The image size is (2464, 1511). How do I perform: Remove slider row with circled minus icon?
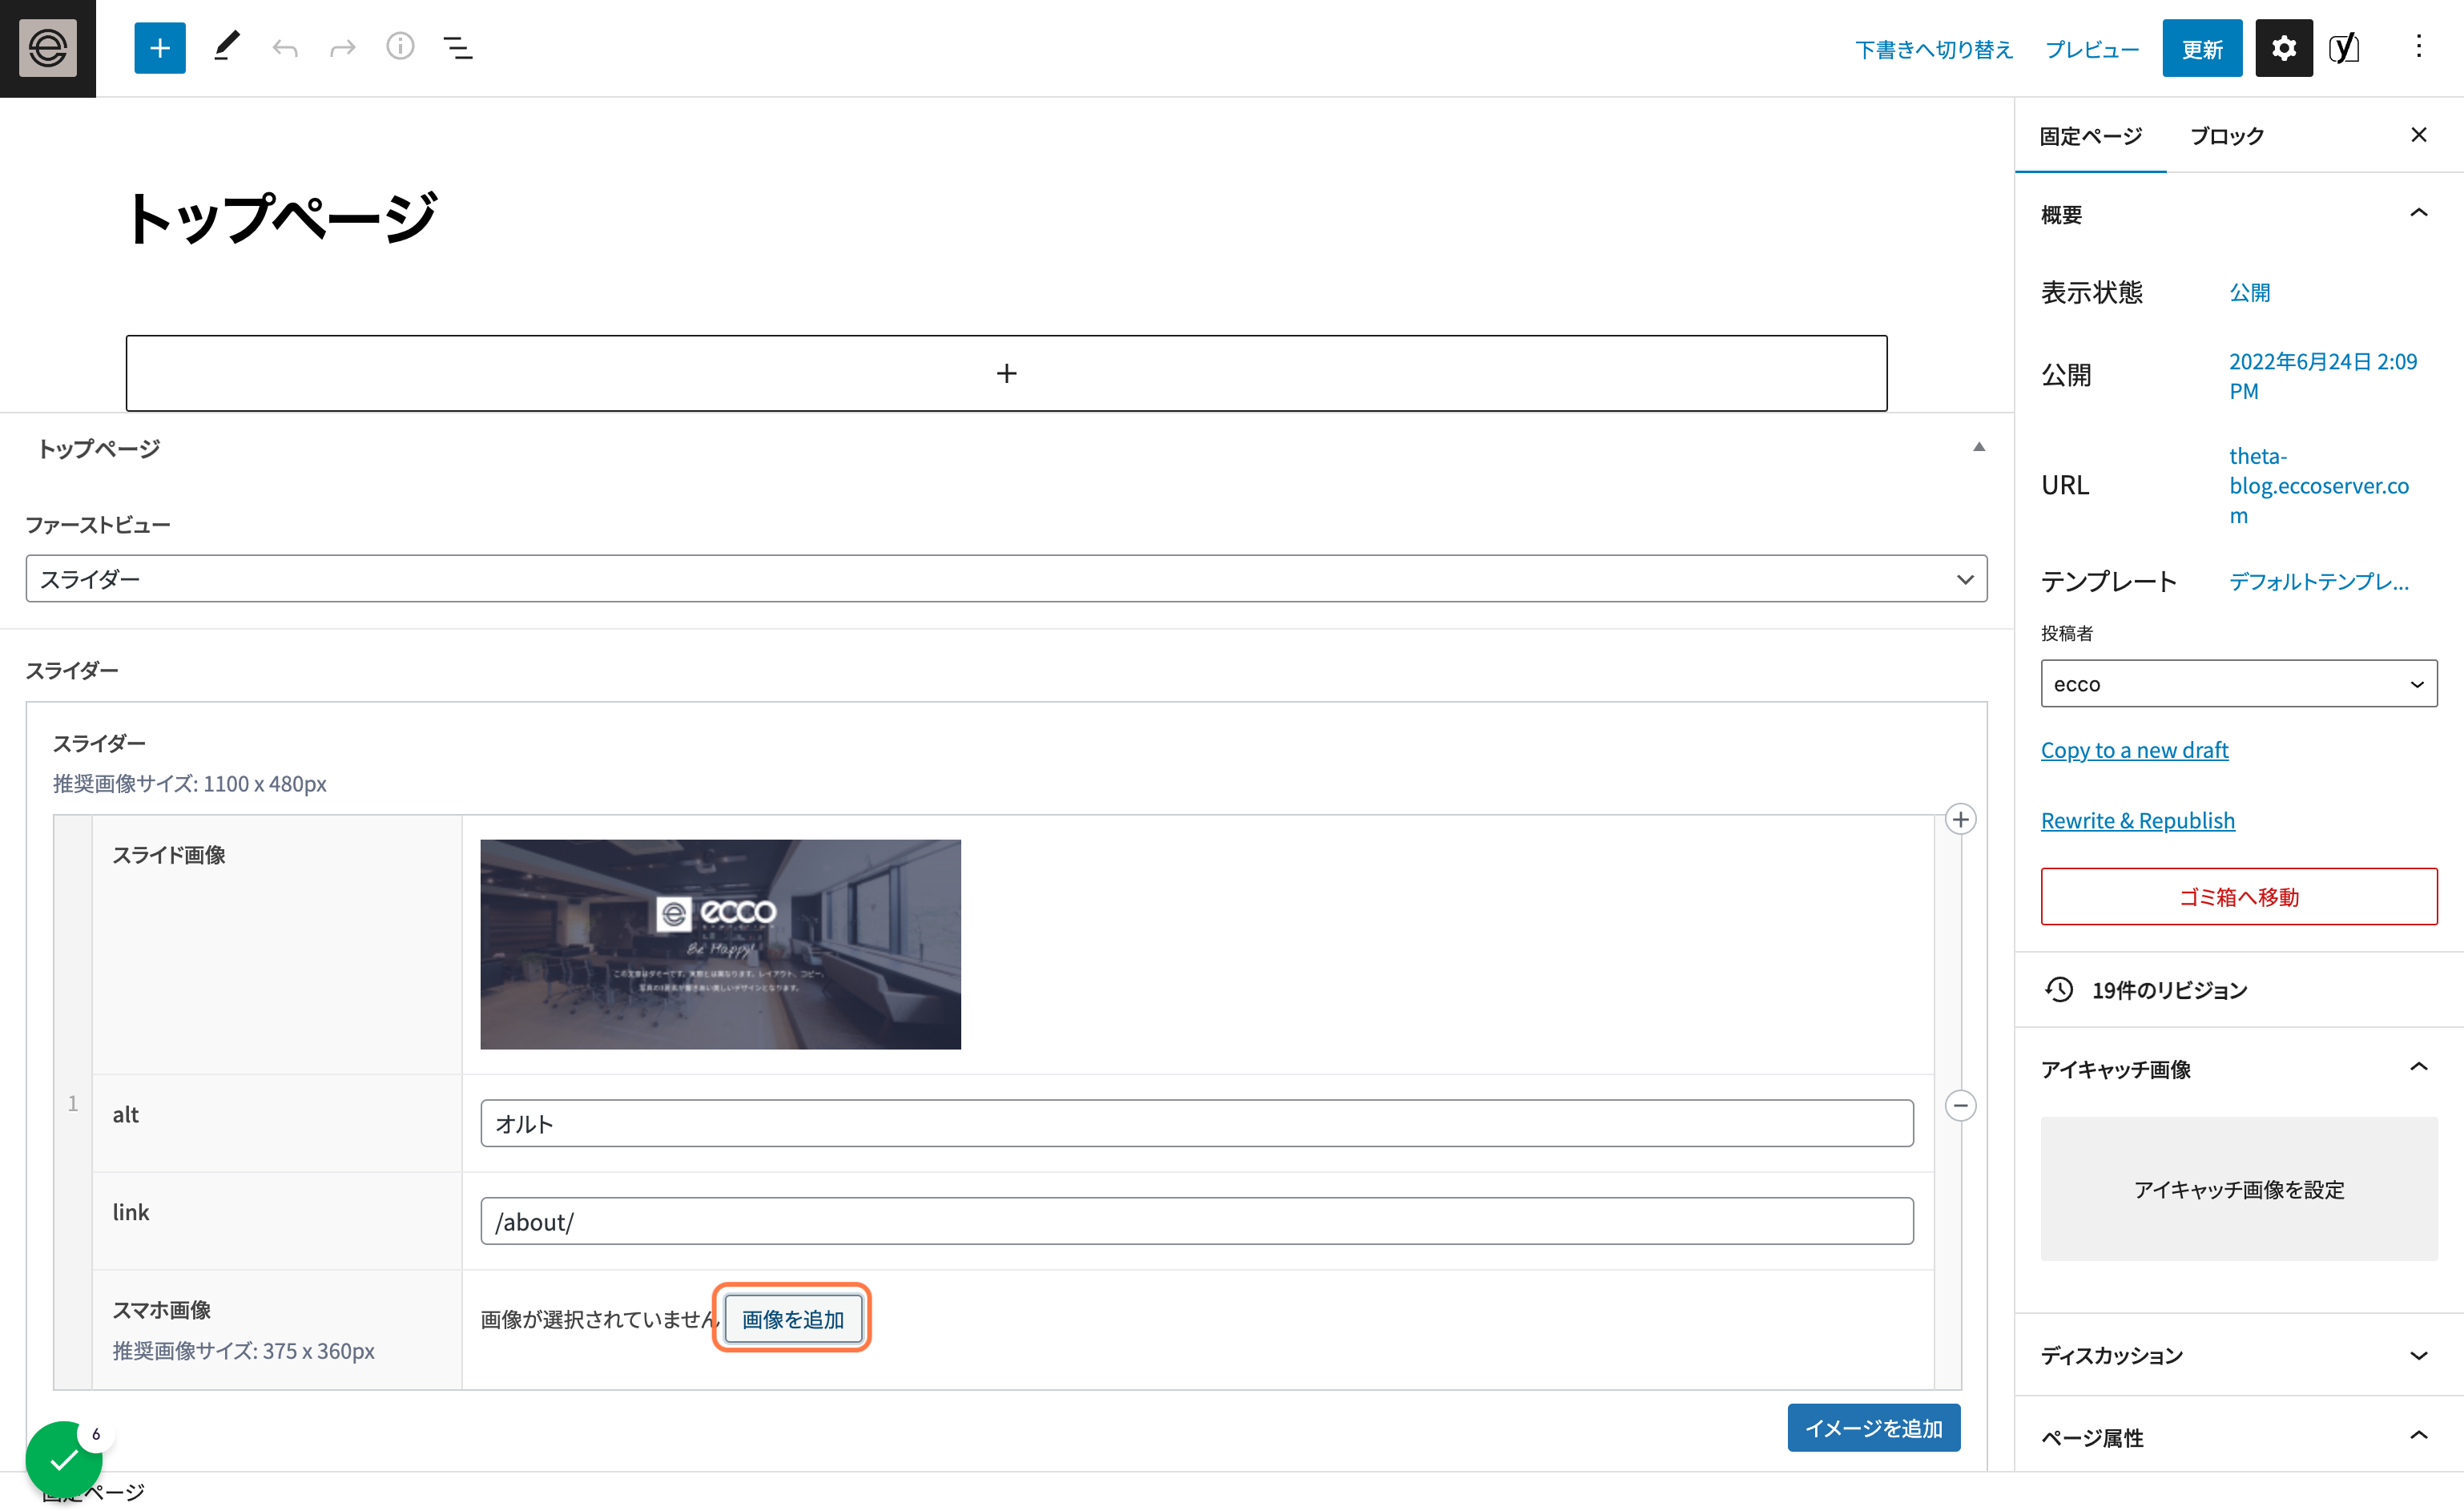(x=1960, y=1106)
